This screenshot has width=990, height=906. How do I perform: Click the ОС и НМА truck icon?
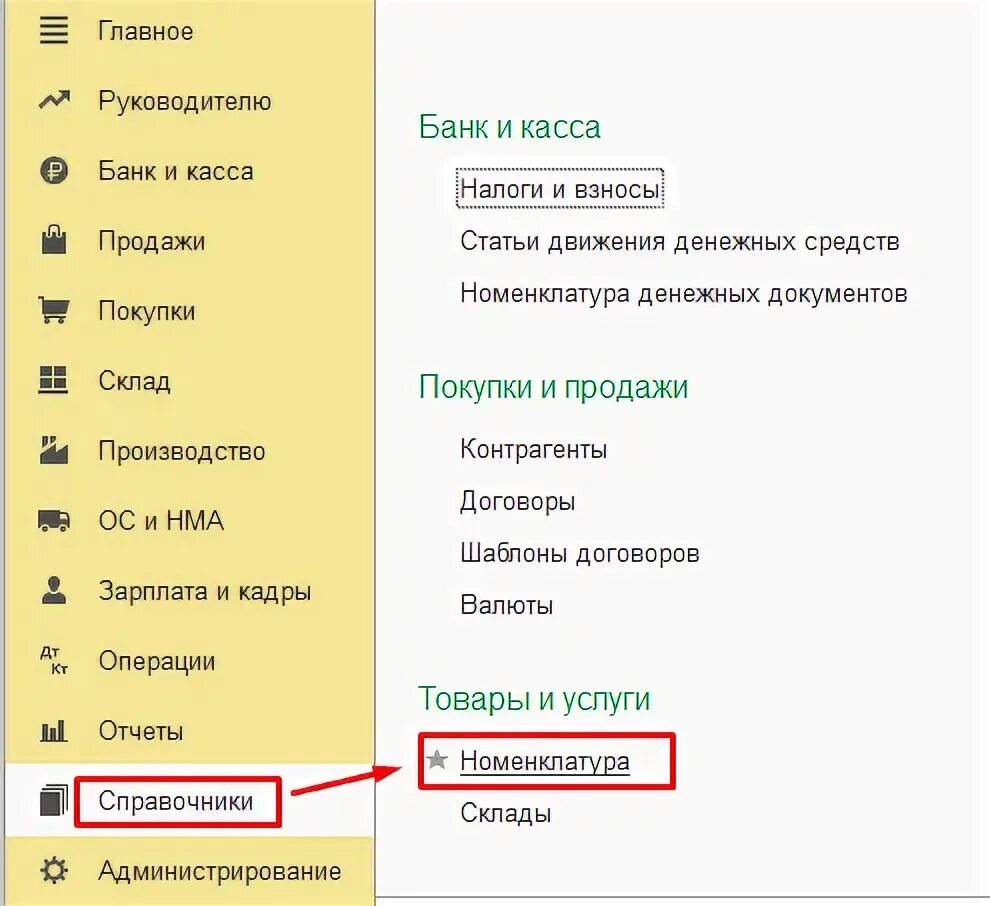54,520
